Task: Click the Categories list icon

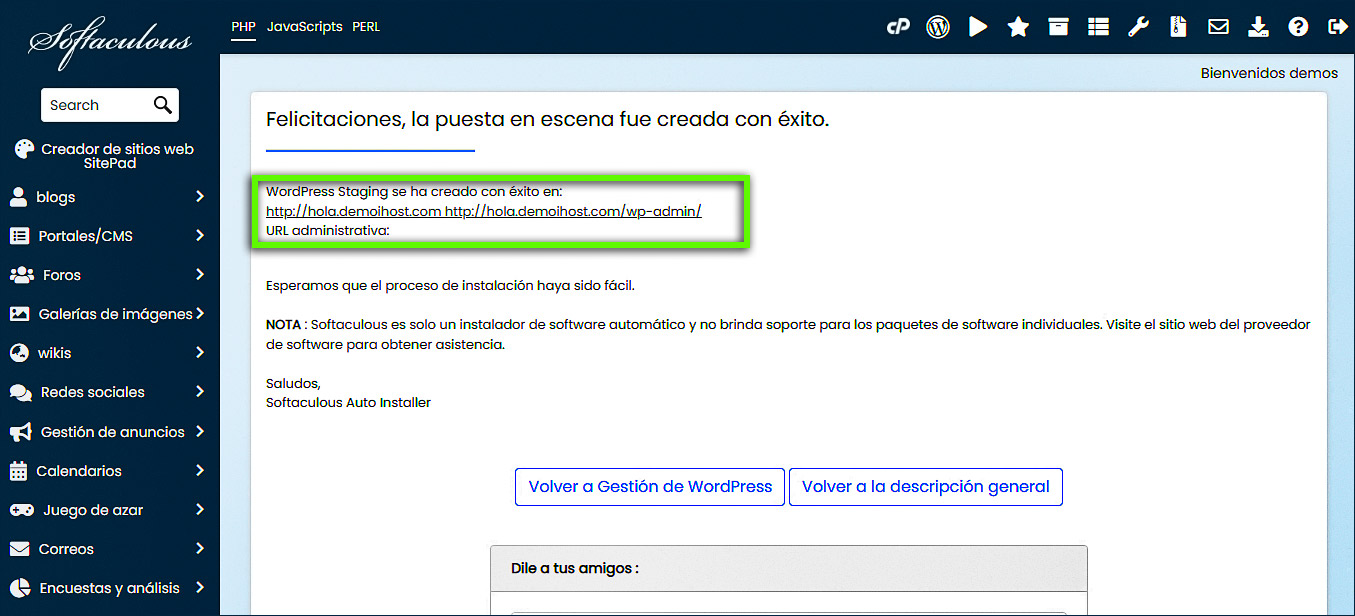Action: (x=1097, y=26)
